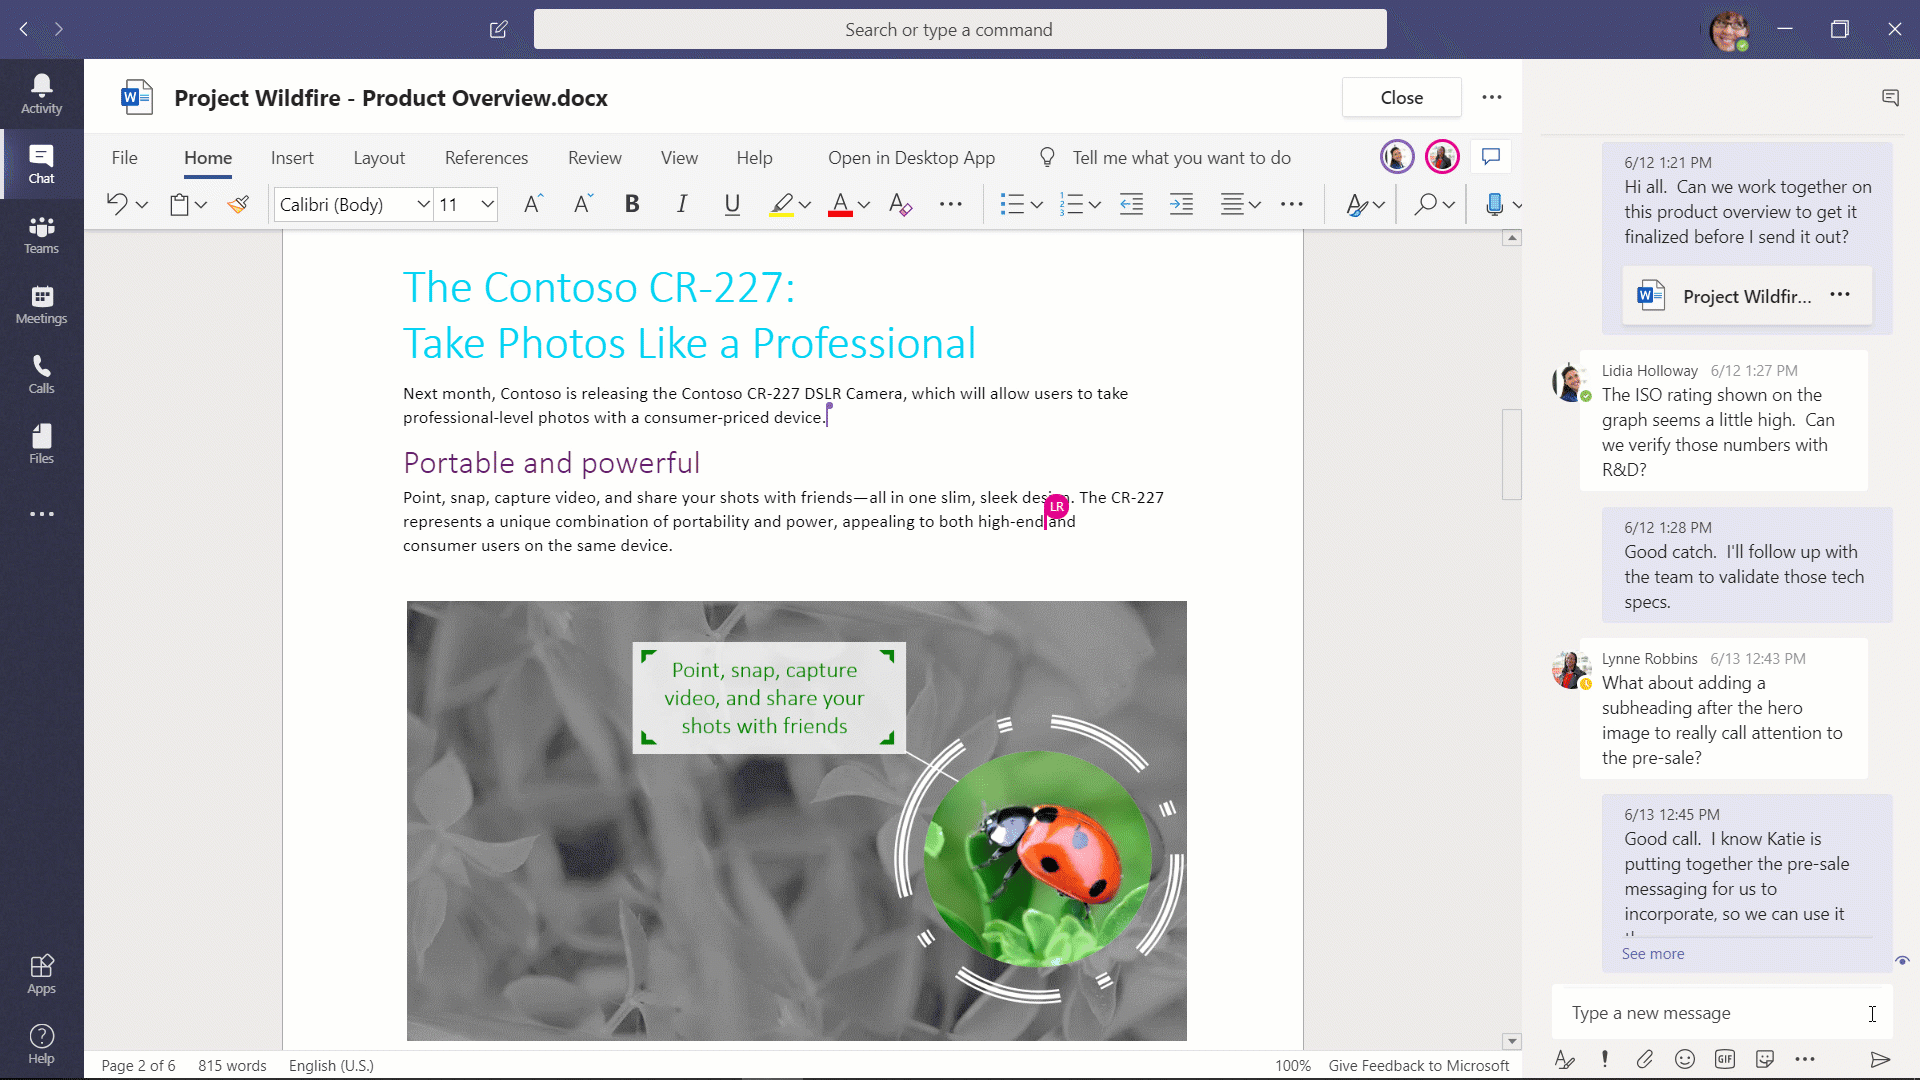Image resolution: width=1920 pixels, height=1080 pixels.
Task: Open the emoji picker in chat
Action: pyautogui.click(x=1685, y=1059)
